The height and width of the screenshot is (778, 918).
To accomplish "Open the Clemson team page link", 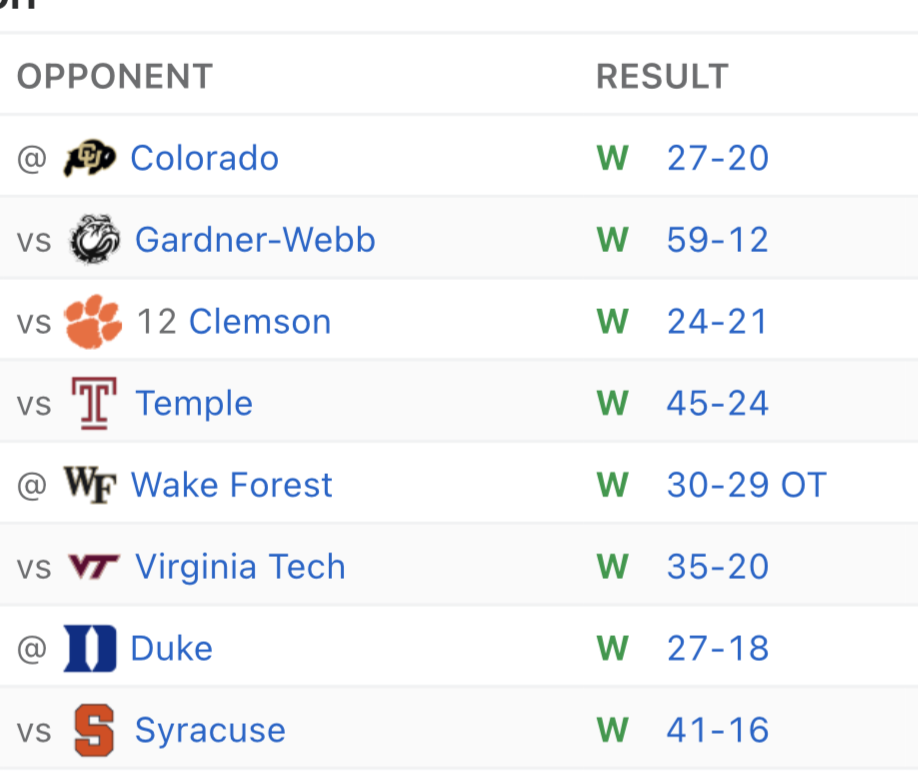I will coord(259,322).
